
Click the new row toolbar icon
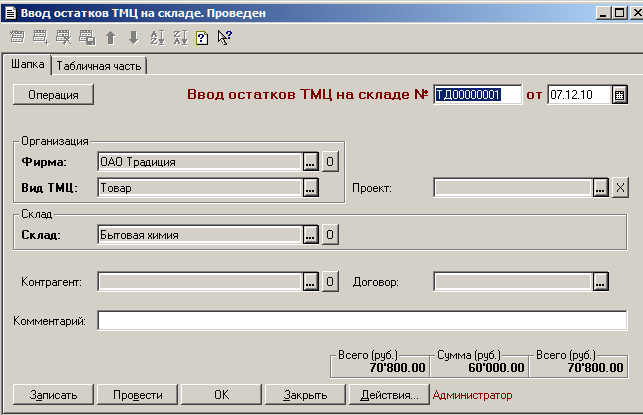(x=17, y=37)
